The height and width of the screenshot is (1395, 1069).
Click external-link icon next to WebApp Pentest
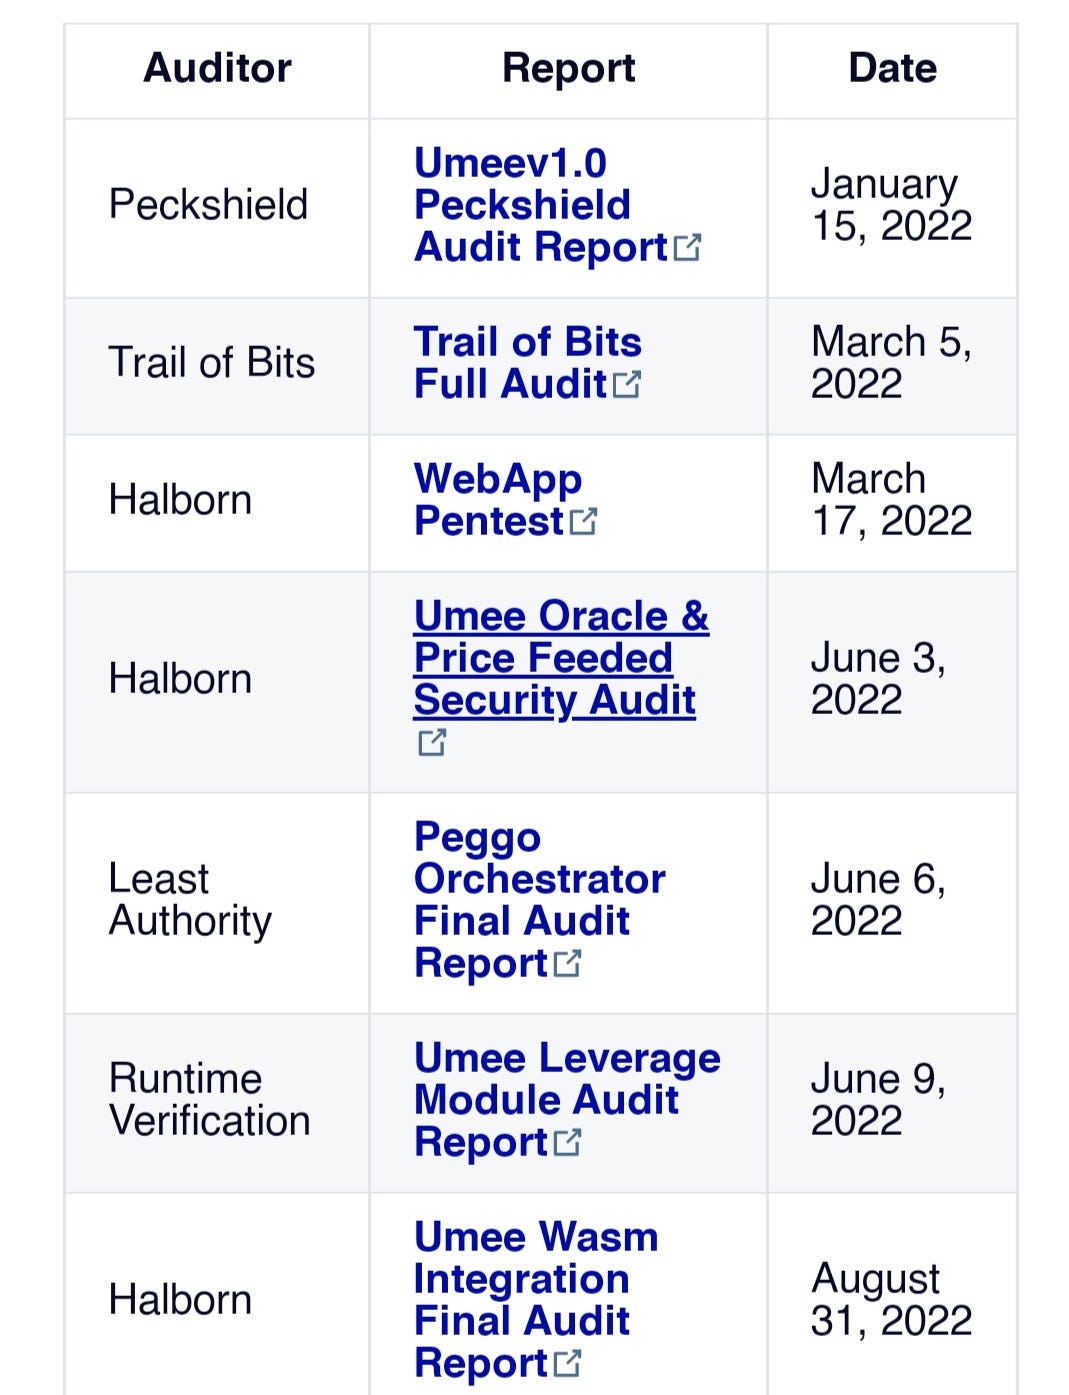pos(583,521)
